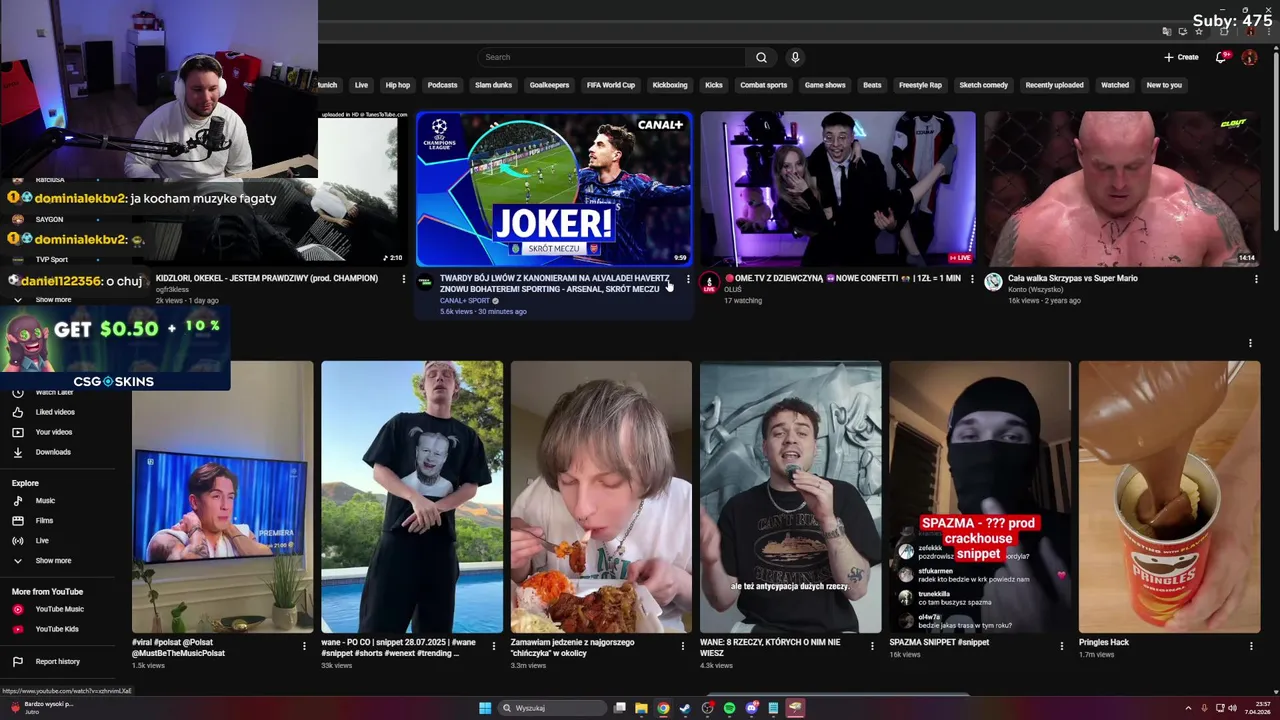1280x720 pixels.
Task: Open Discord from the taskbar
Action: coord(751,708)
